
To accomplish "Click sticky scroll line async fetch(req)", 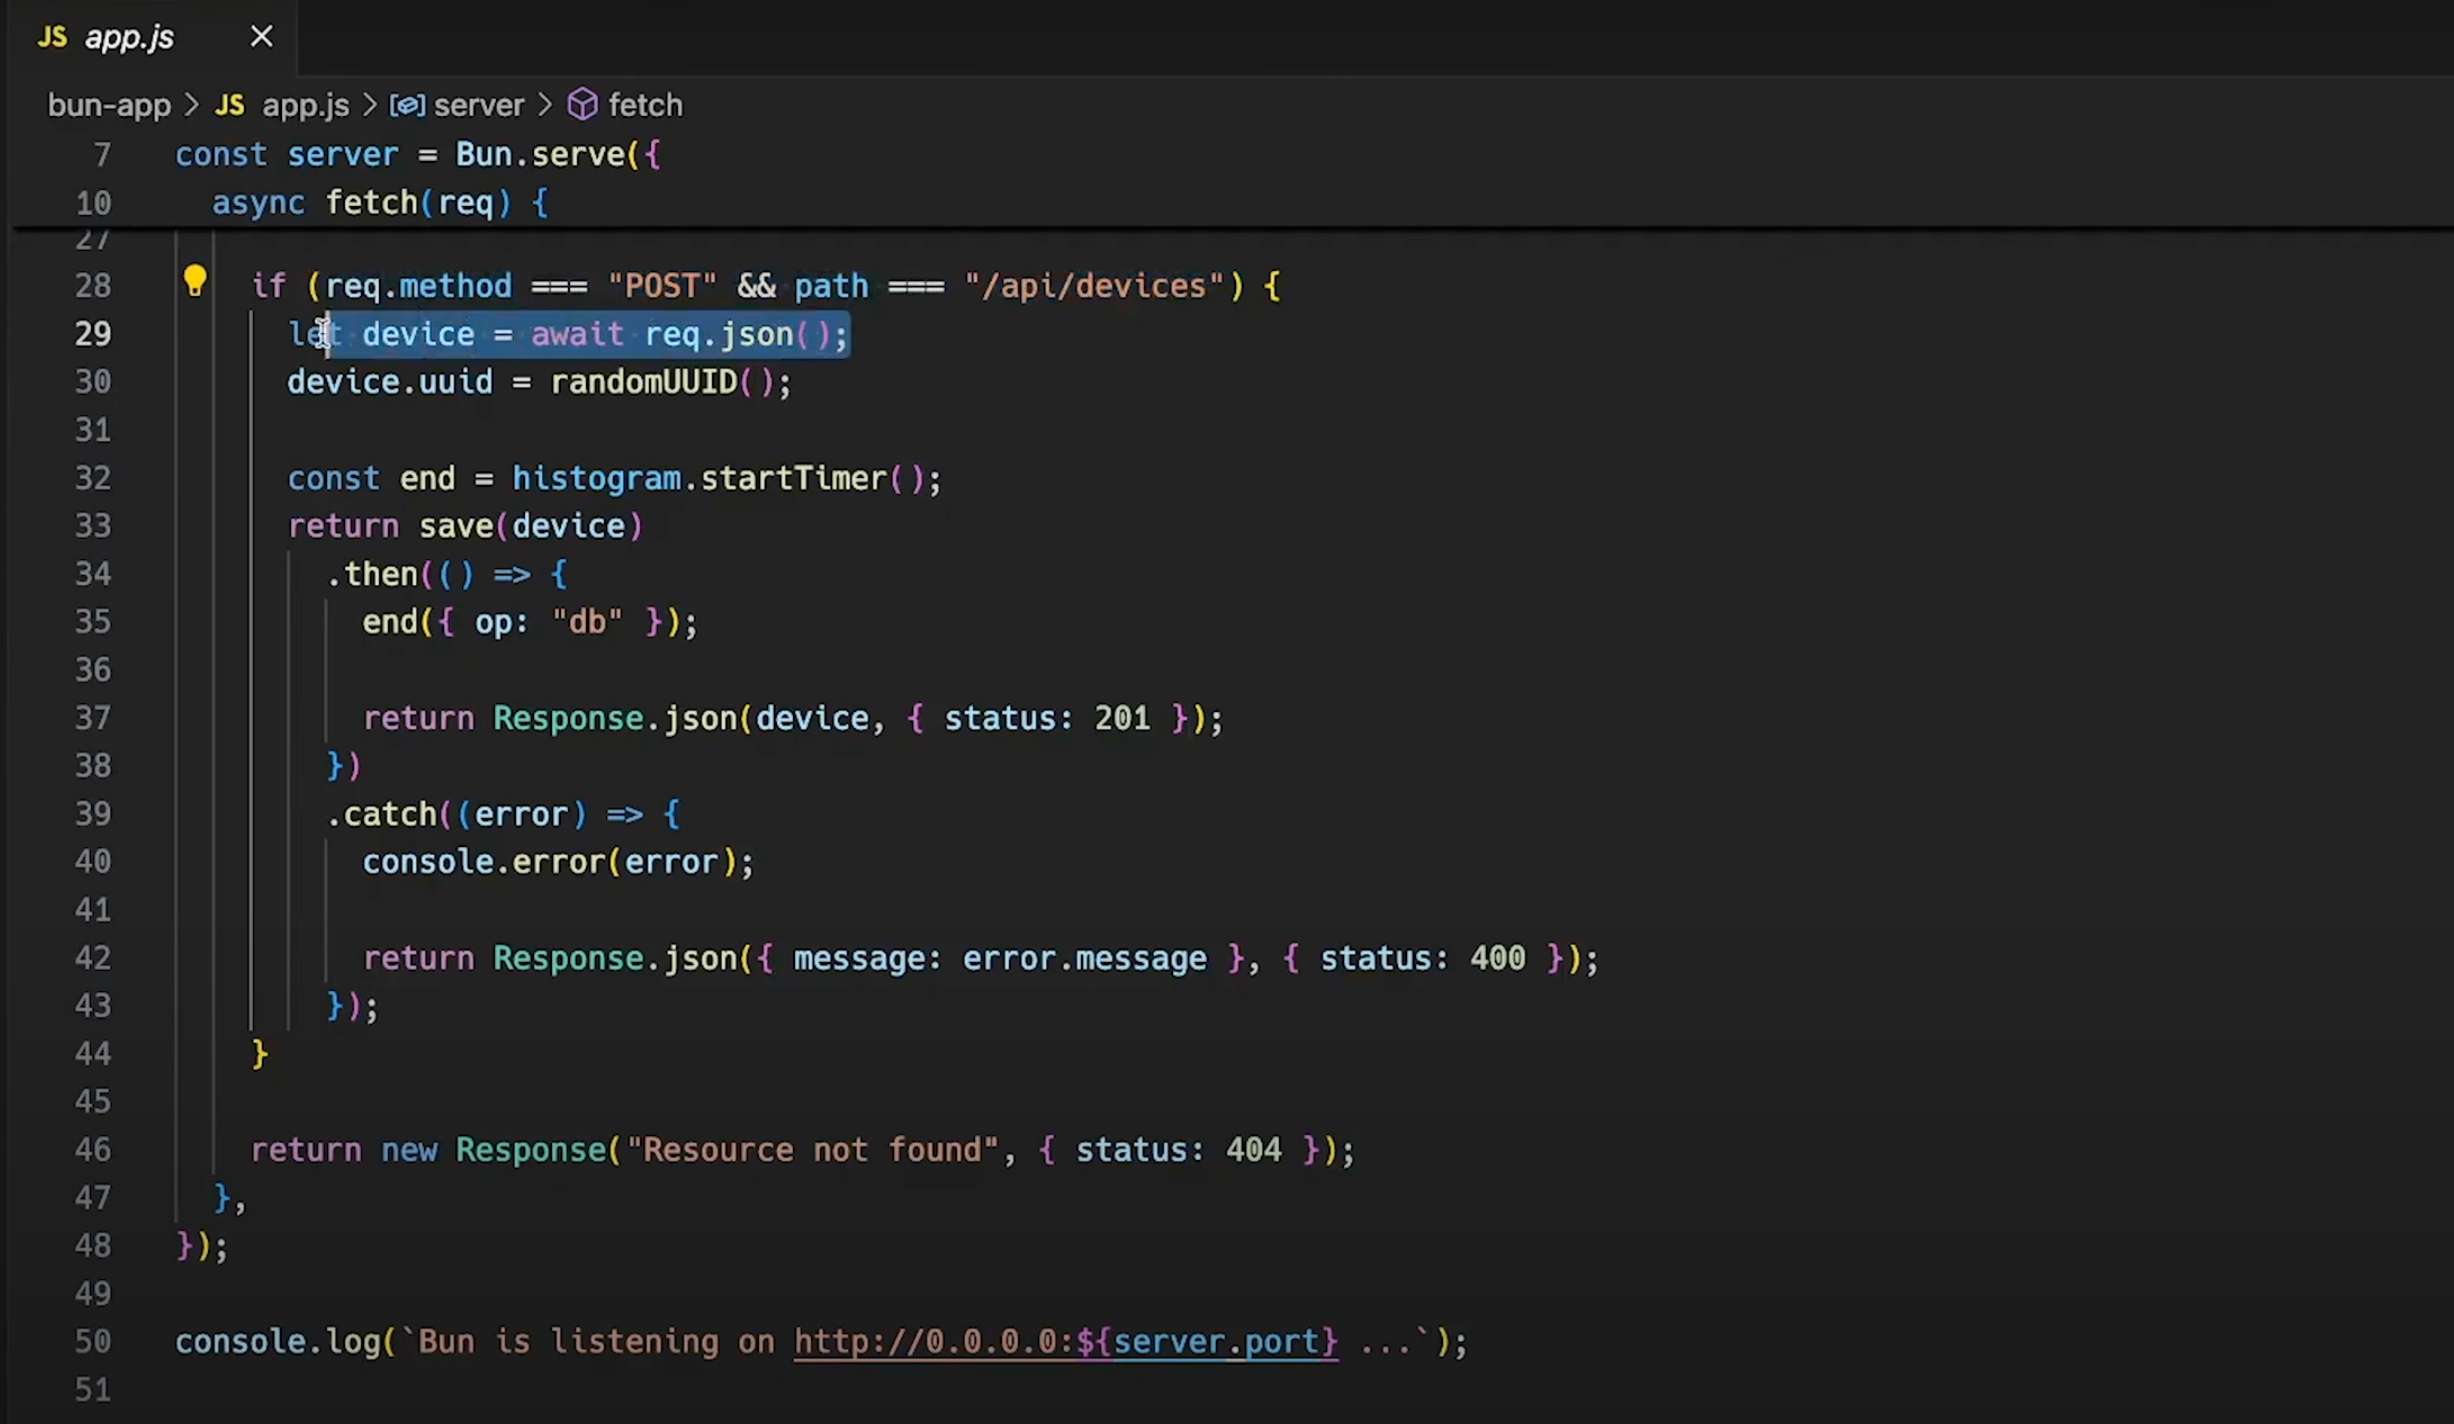I will pyautogui.click(x=380, y=203).
